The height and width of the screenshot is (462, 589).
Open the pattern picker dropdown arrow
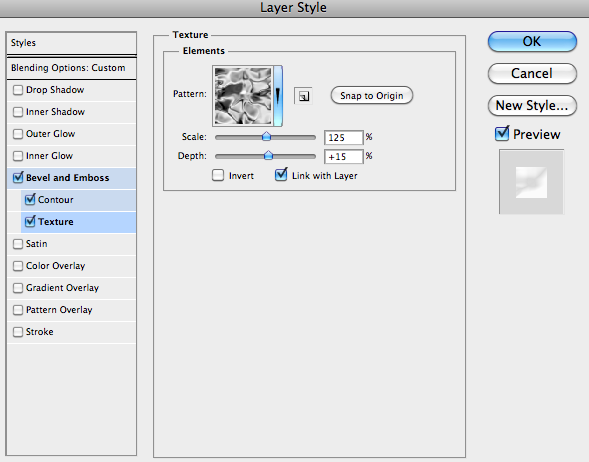[278, 96]
